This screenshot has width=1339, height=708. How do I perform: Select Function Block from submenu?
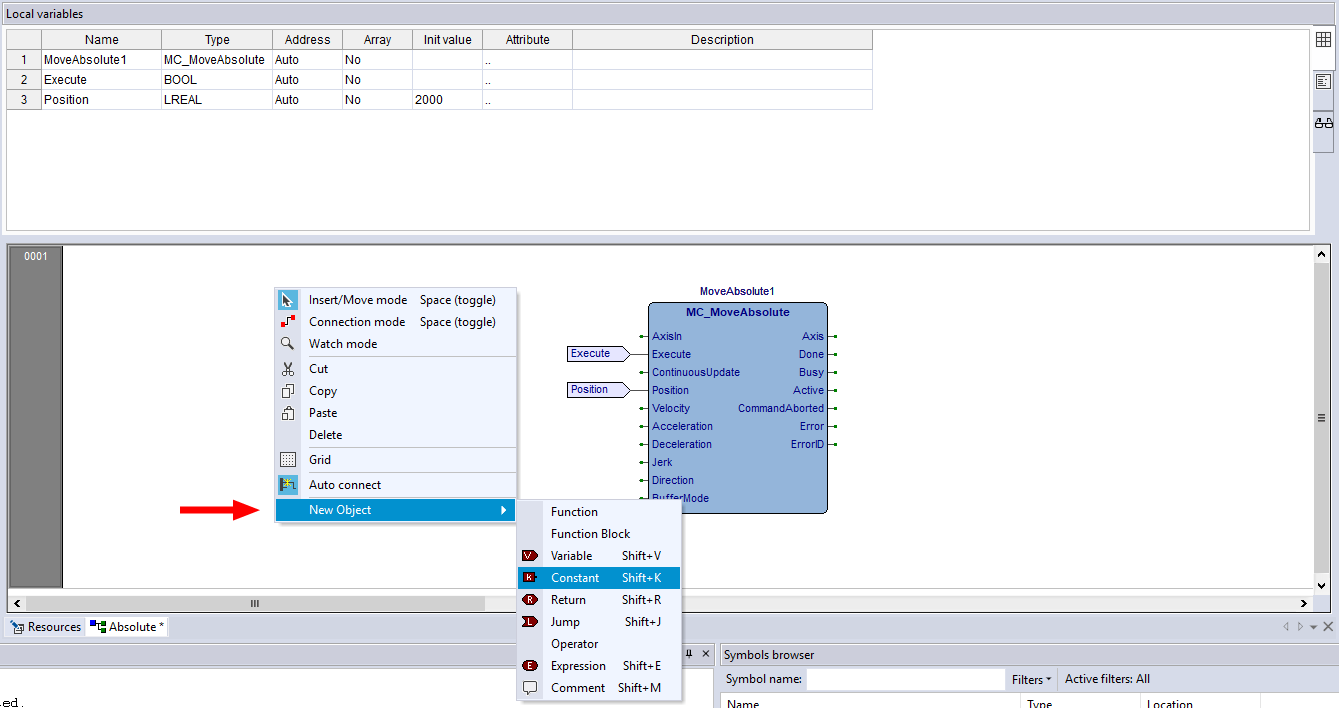[590, 534]
